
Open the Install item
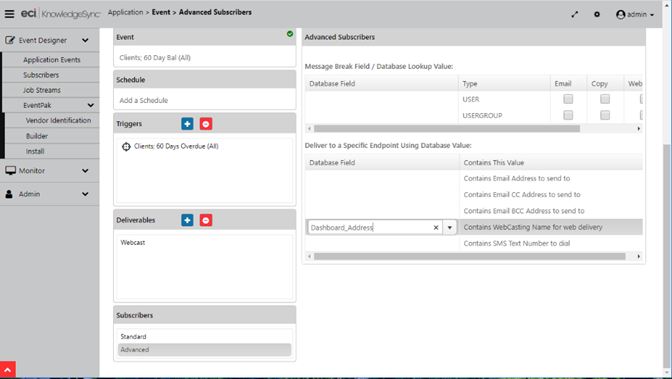(x=35, y=151)
